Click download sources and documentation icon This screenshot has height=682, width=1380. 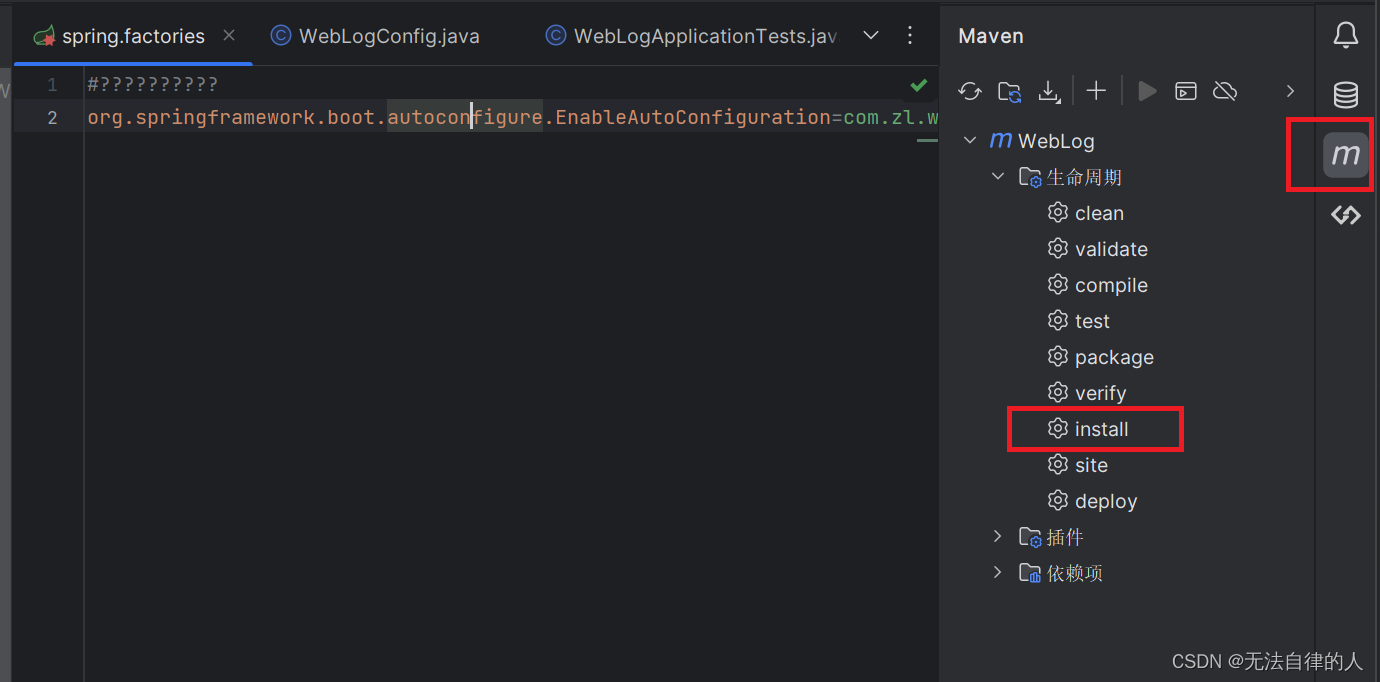[1049, 92]
